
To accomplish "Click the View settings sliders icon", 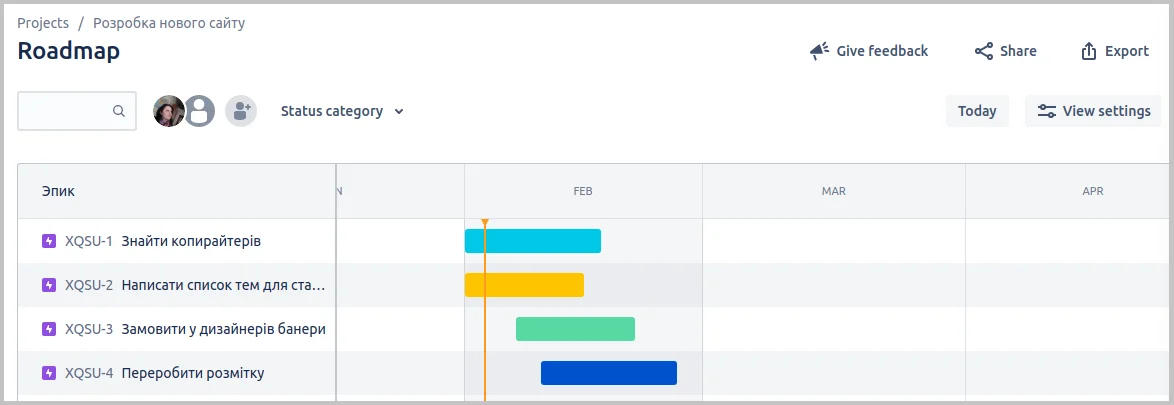I will point(1046,111).
